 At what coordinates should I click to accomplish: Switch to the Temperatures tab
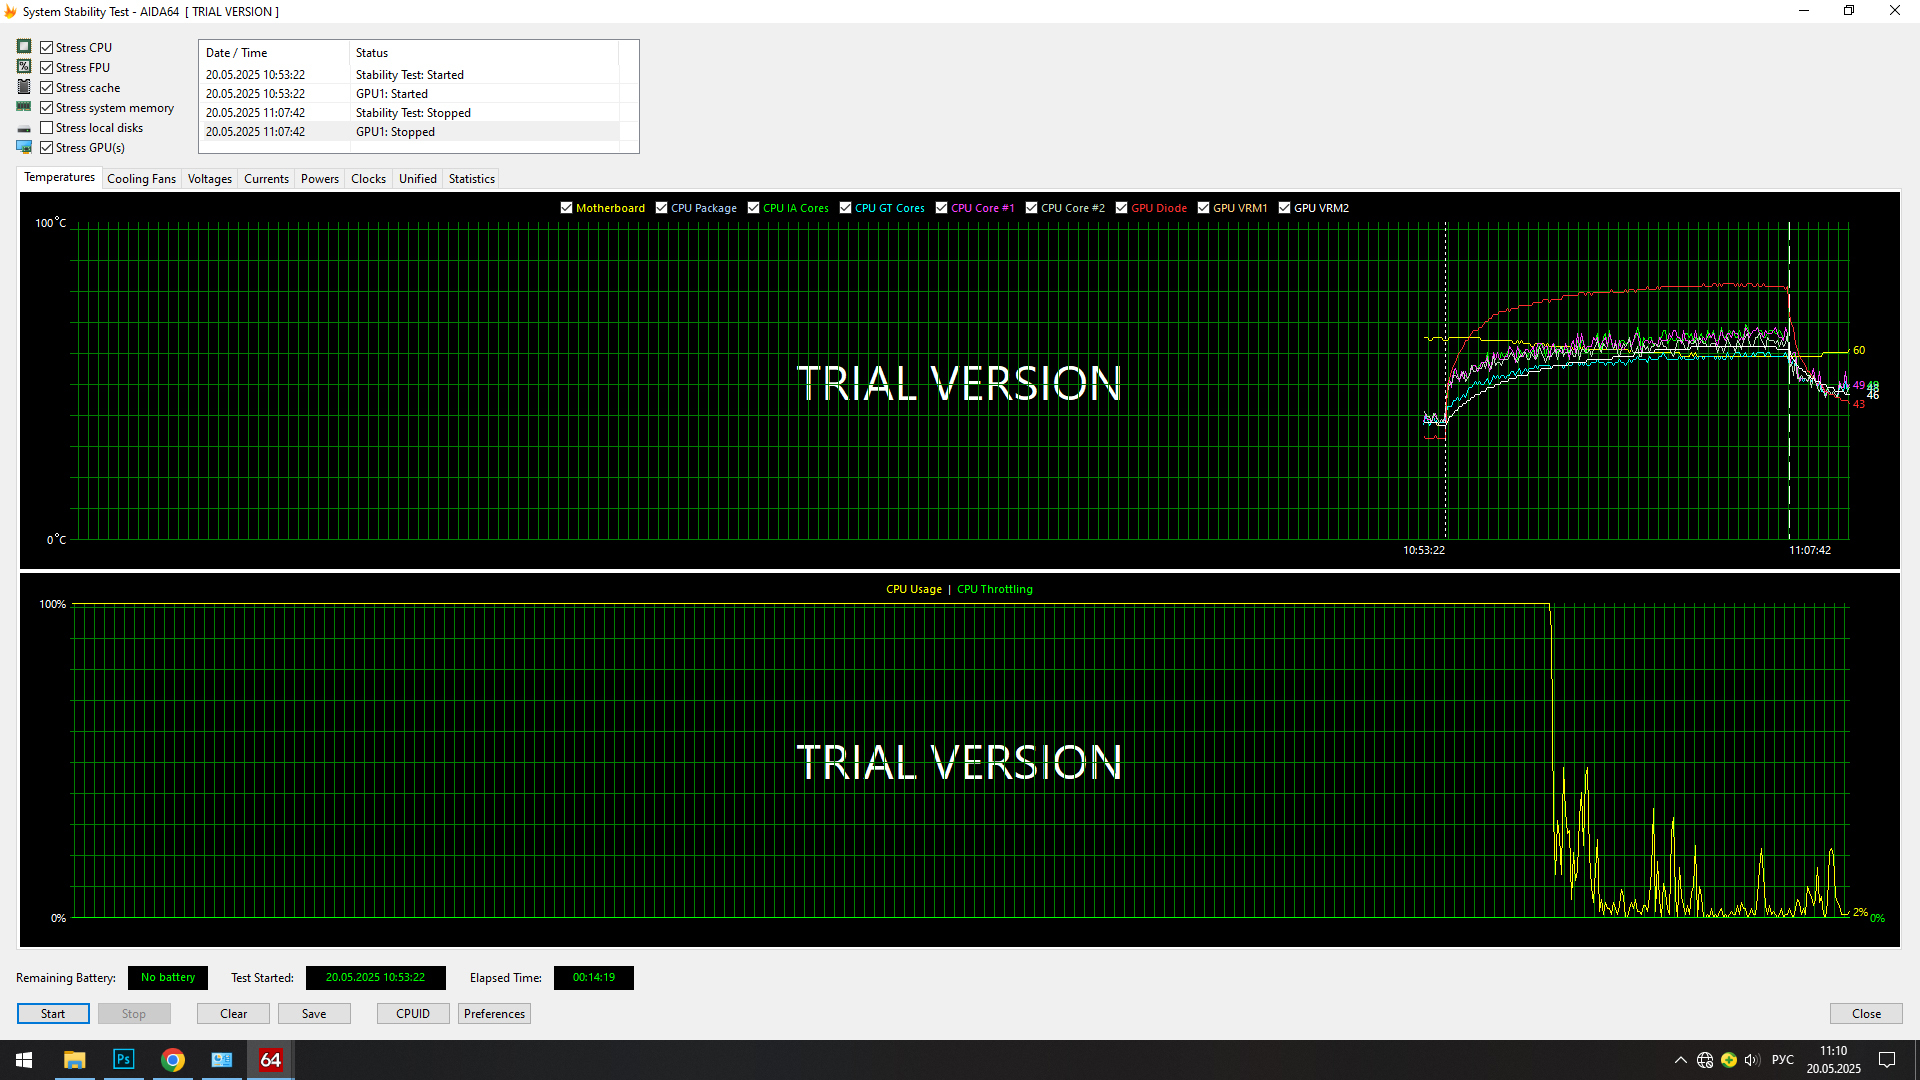[59, 177]
